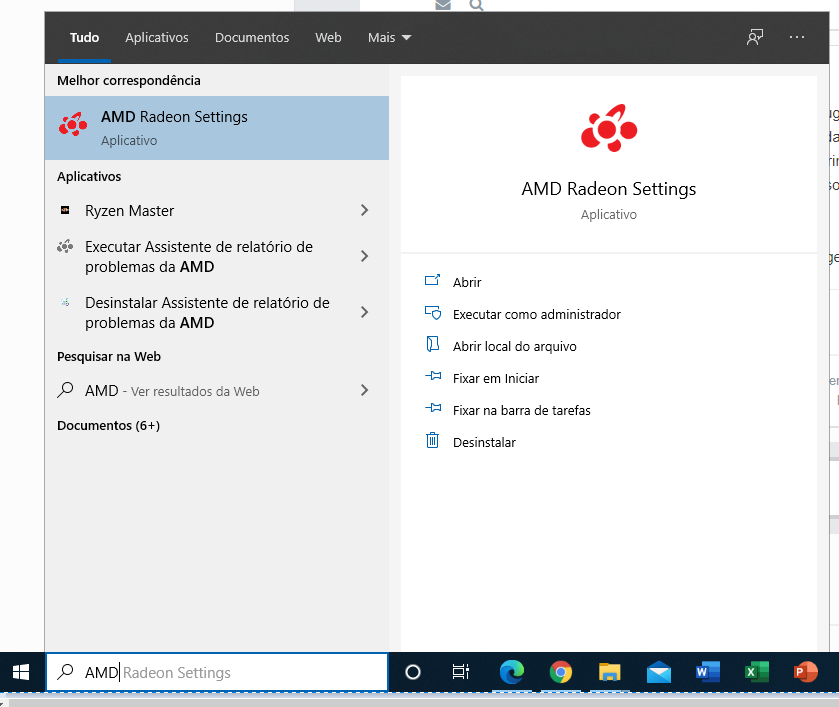Click the large AMD Radeon Settings logo in preview pane
The image size is (839, 707).
609,128
